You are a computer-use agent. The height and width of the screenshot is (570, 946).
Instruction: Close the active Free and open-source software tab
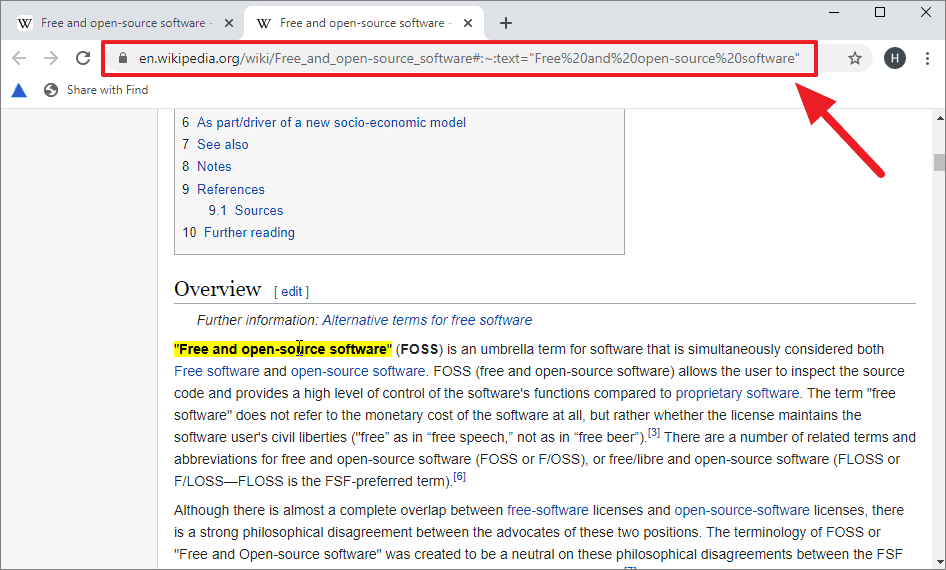(468, 23)
